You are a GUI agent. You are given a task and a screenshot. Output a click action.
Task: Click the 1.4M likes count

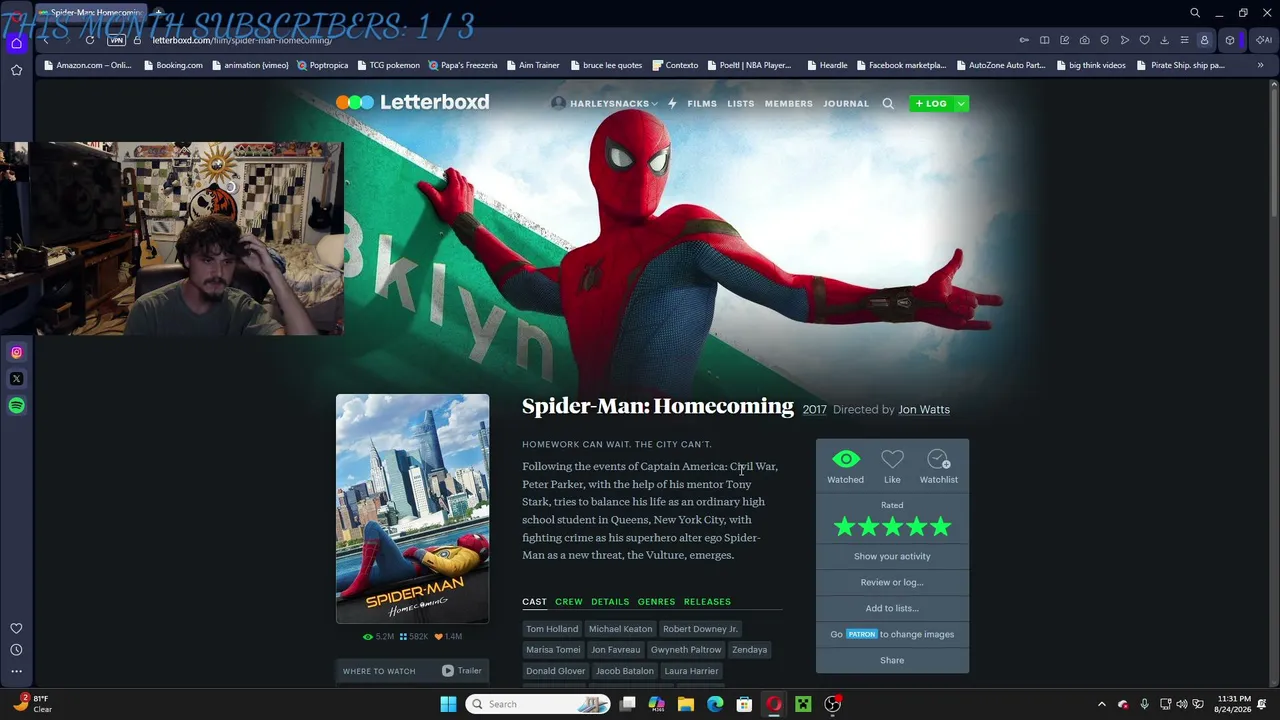[x=448, y=637]
